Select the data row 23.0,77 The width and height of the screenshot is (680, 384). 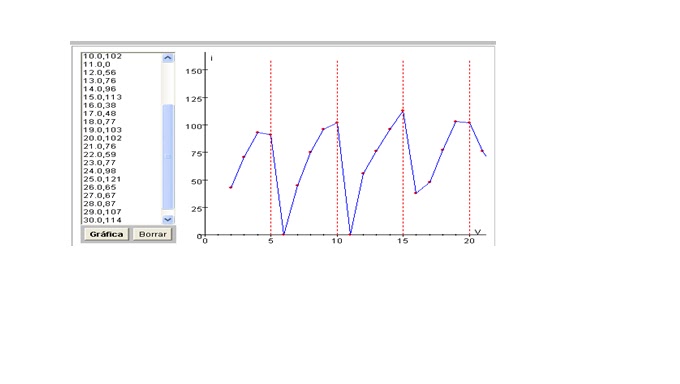(x=99, y=163)
